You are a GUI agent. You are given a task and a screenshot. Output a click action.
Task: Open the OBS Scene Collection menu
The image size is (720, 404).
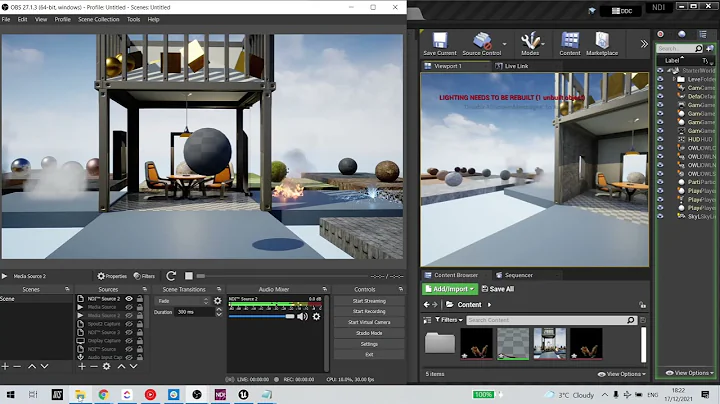point(98,19)
